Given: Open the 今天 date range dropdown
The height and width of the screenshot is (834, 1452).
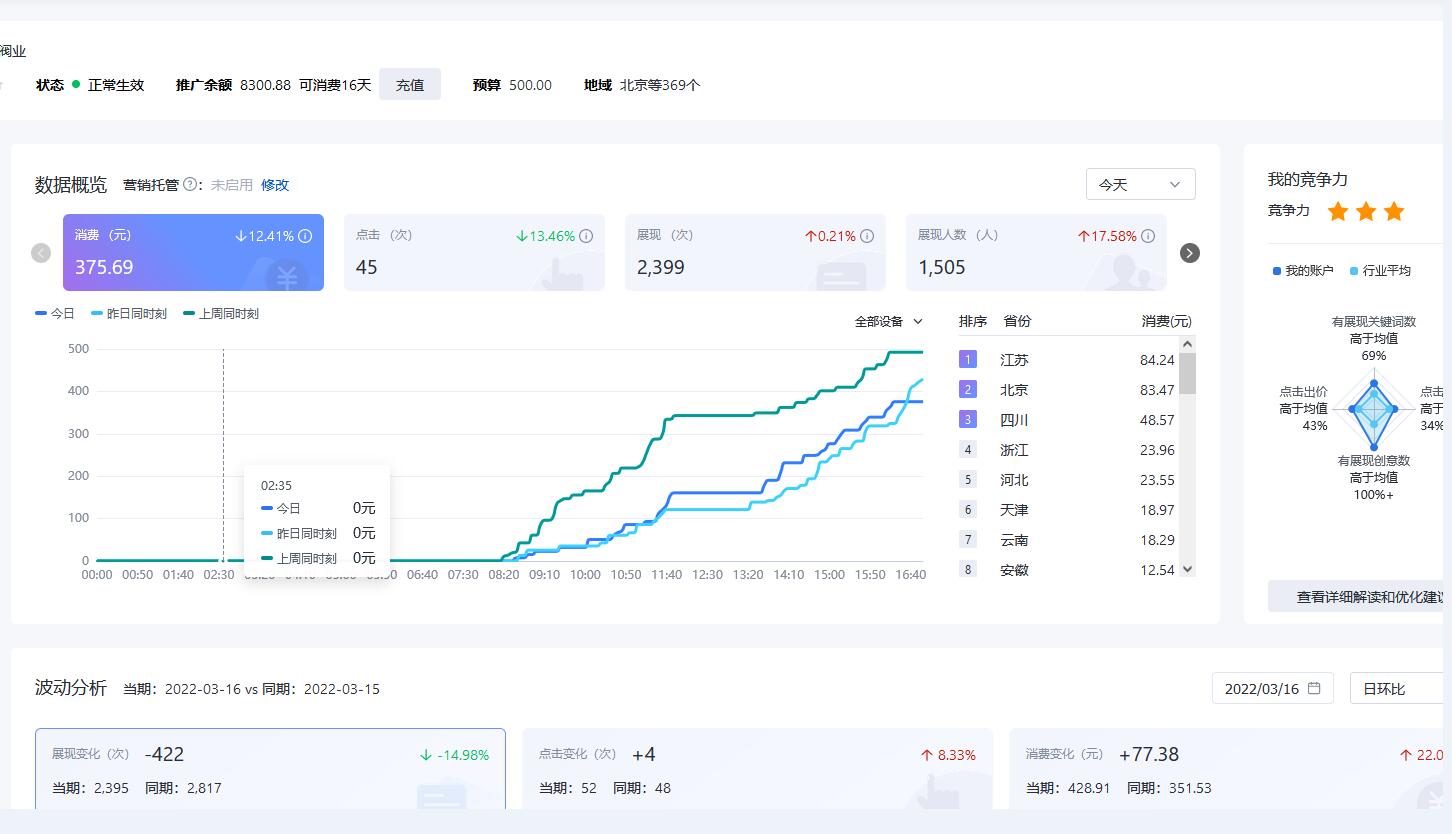Looking at the screenshot, I should [1141, 184].
